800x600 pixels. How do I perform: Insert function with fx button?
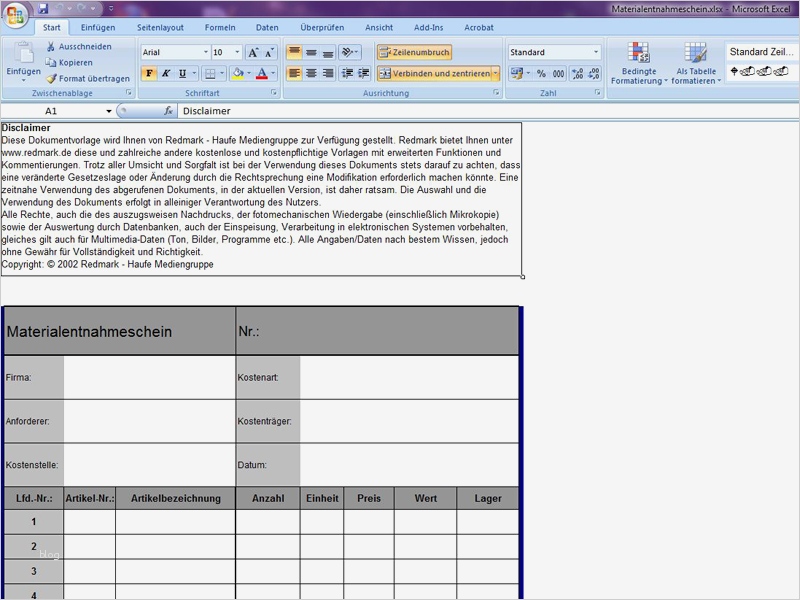(x=168, y=111)
